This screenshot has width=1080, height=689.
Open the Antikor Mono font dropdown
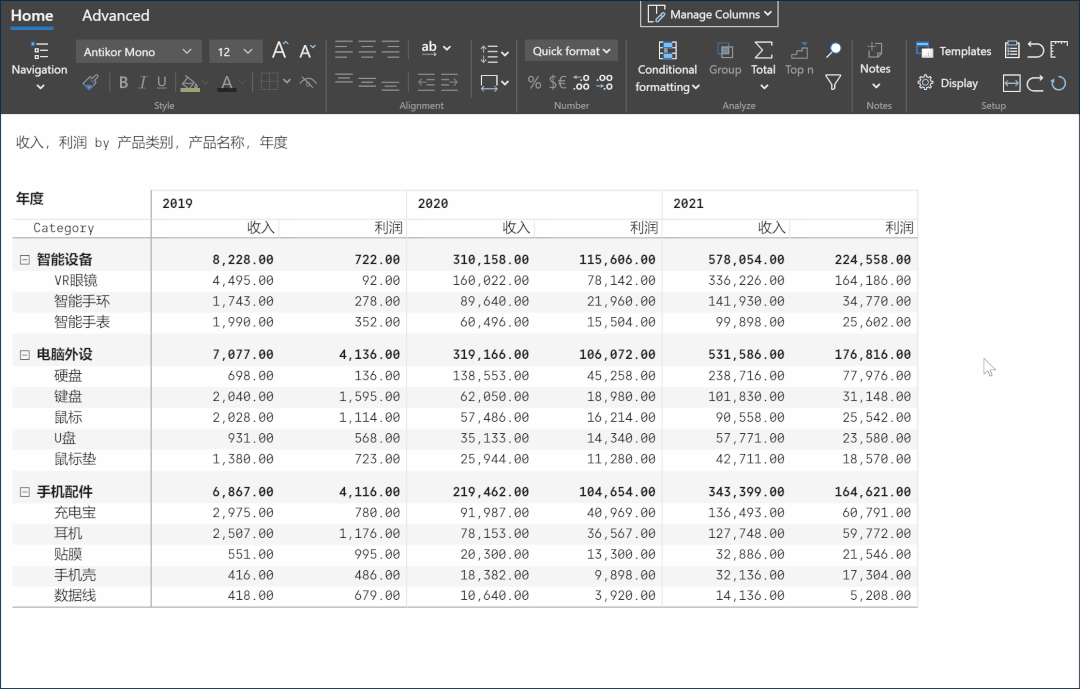[x=138, y=52]
